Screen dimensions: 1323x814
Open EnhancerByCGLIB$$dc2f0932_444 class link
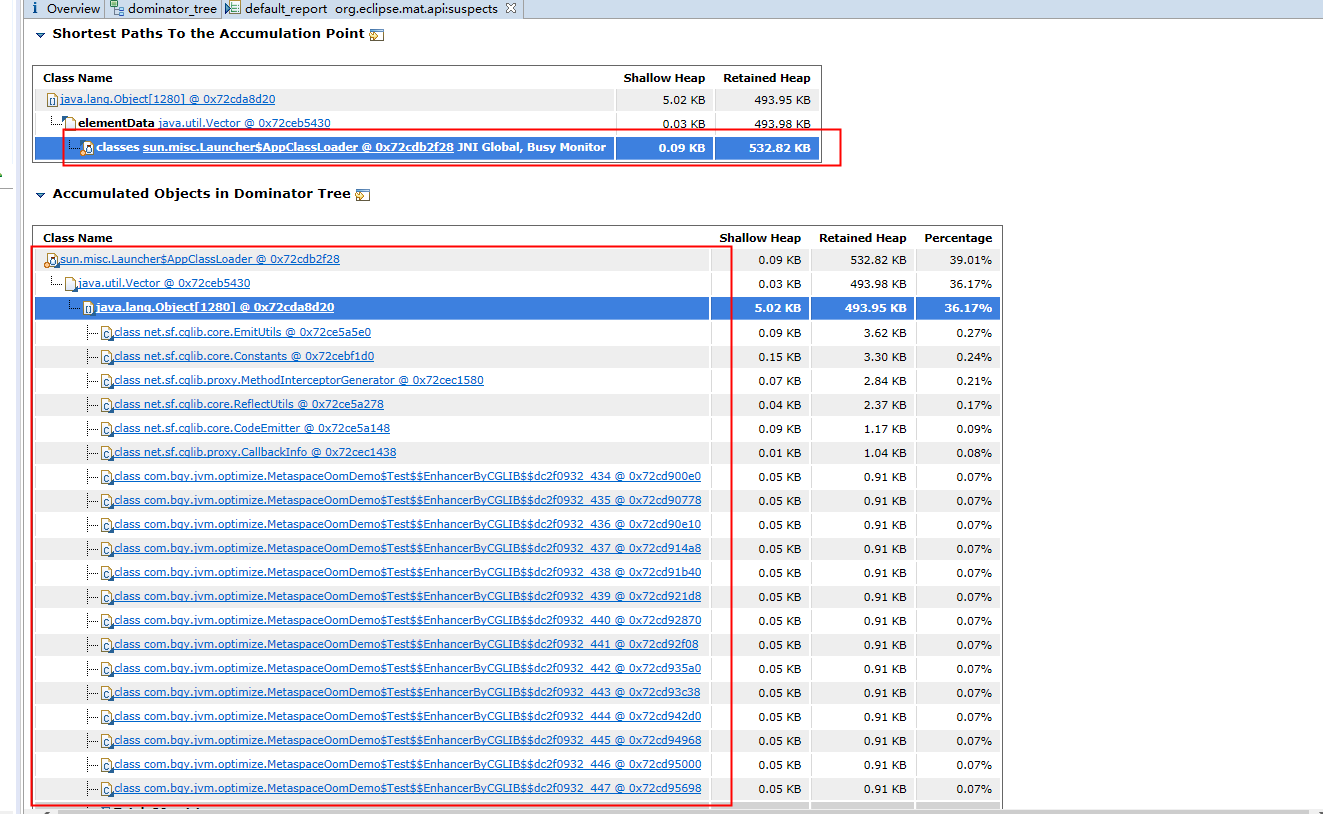[408, 716]
